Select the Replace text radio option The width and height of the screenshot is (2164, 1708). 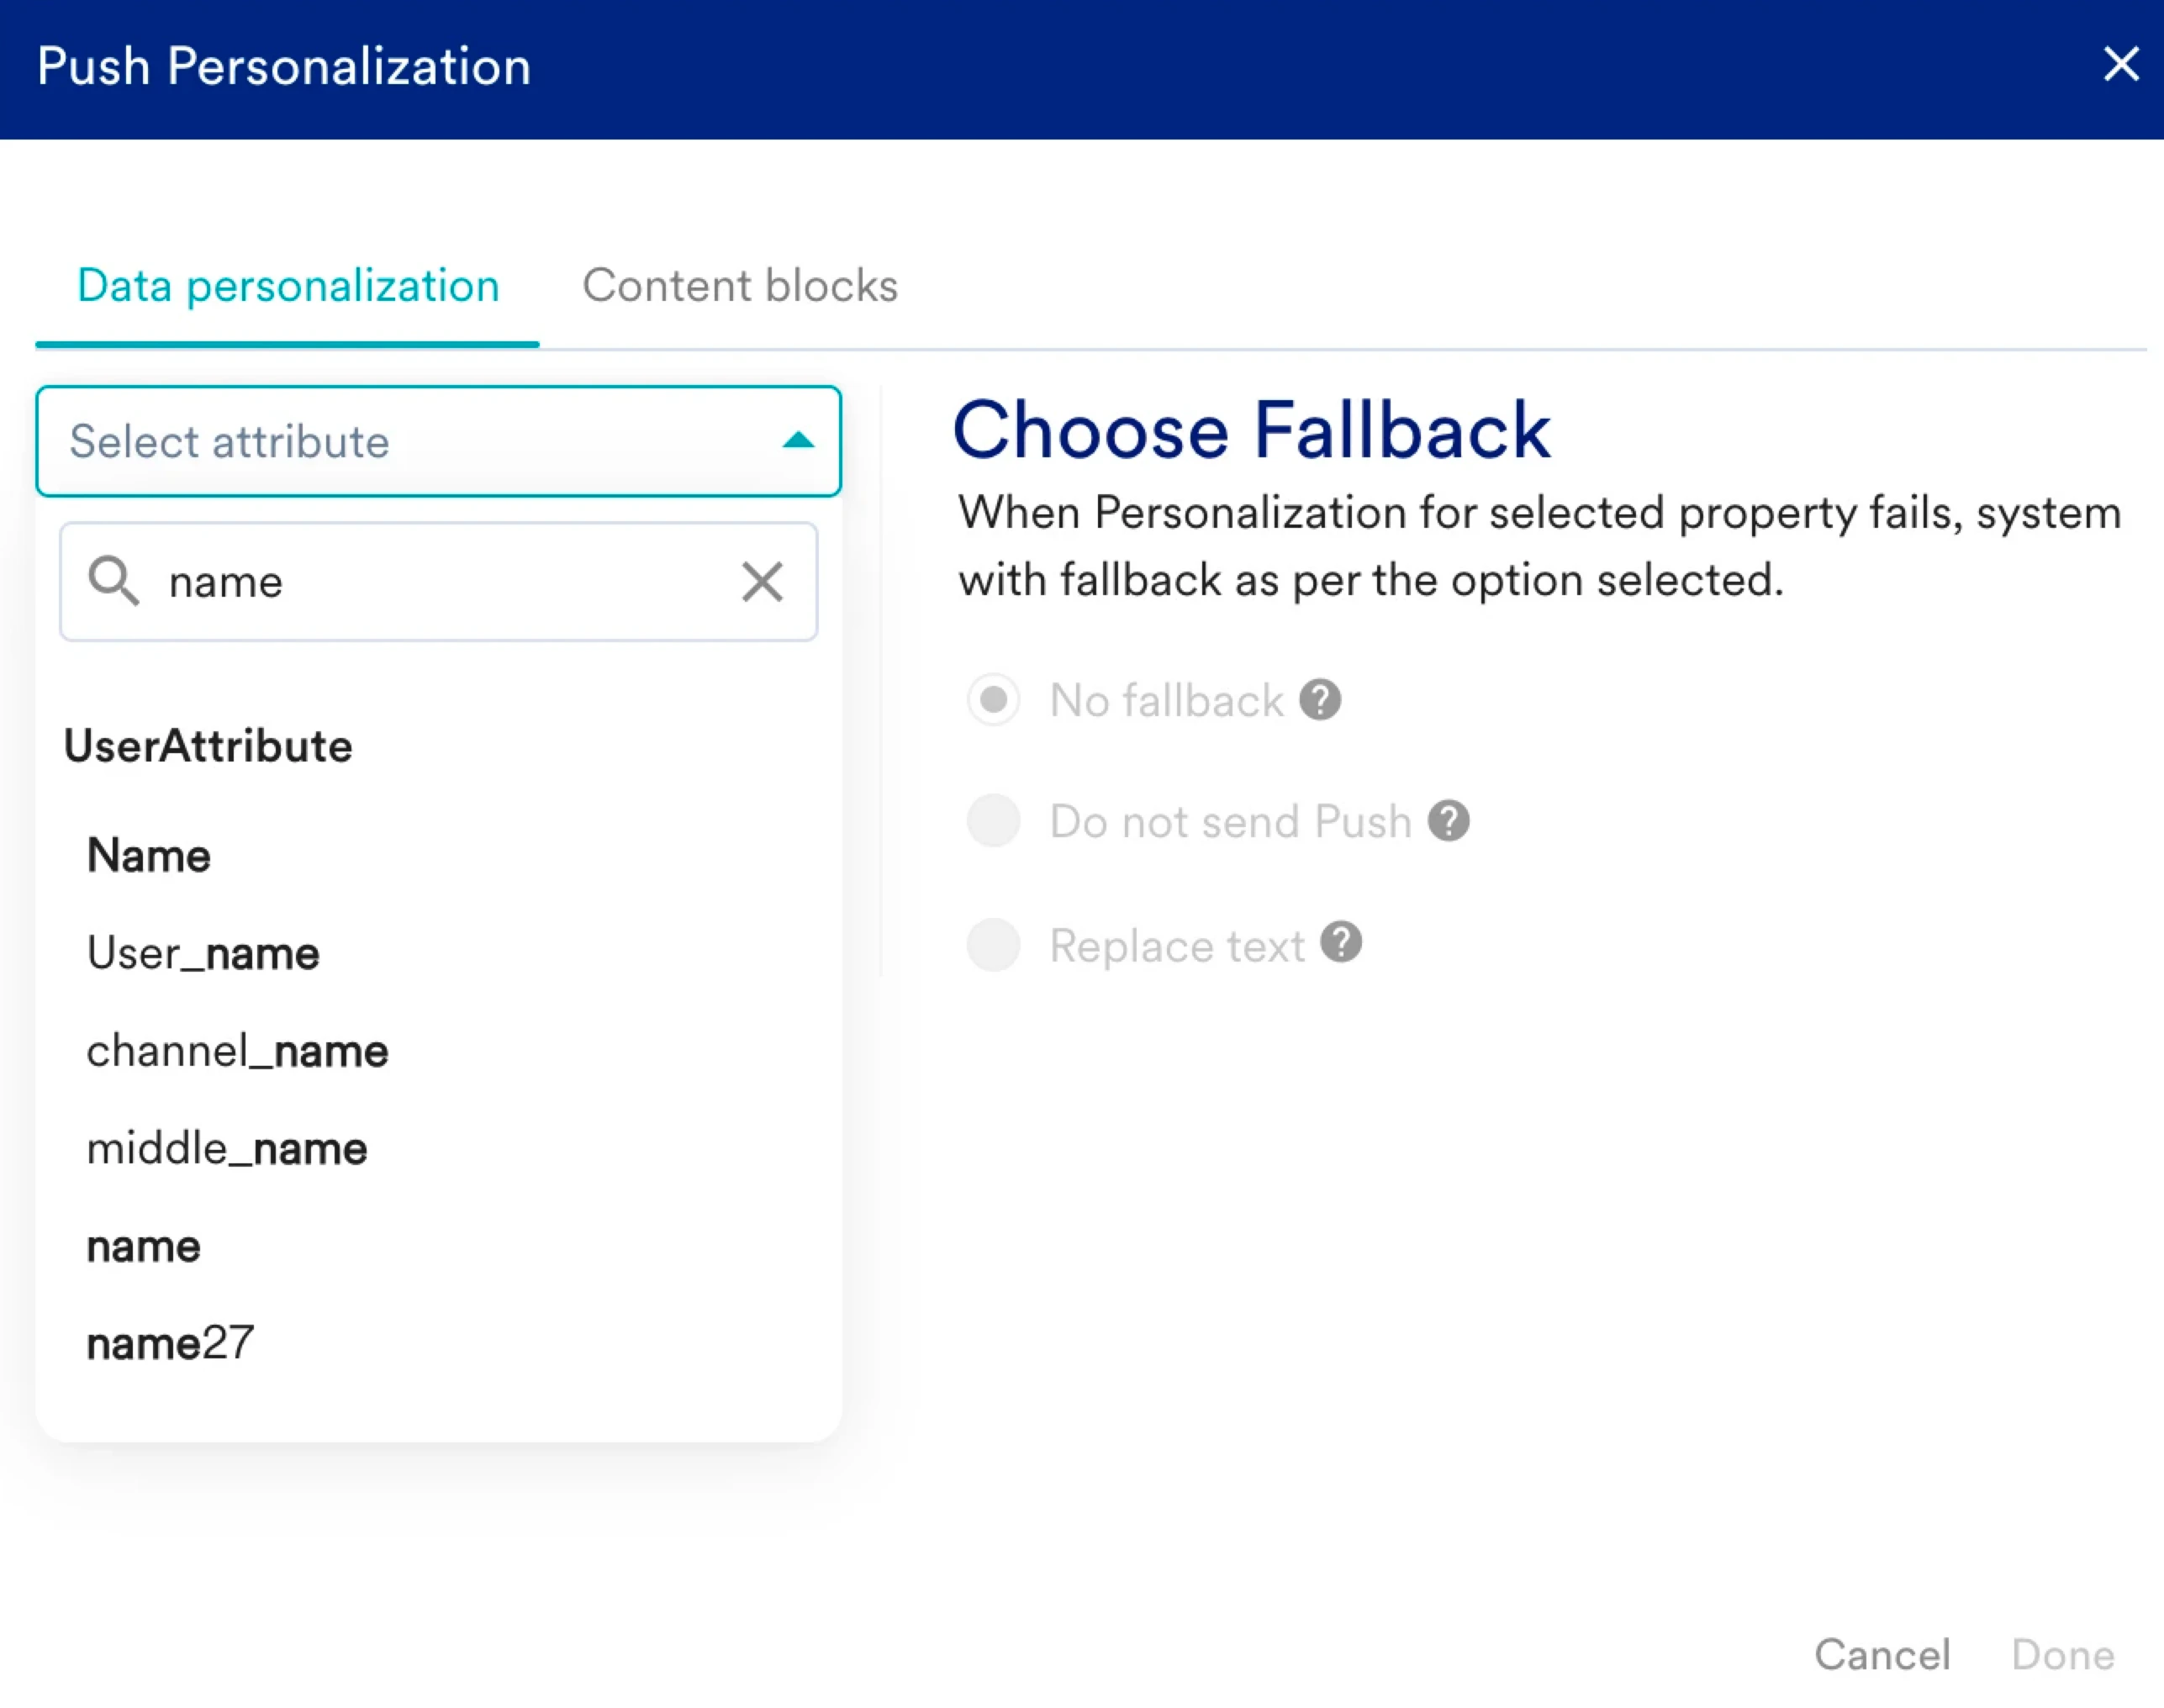[x=993, y=945]
